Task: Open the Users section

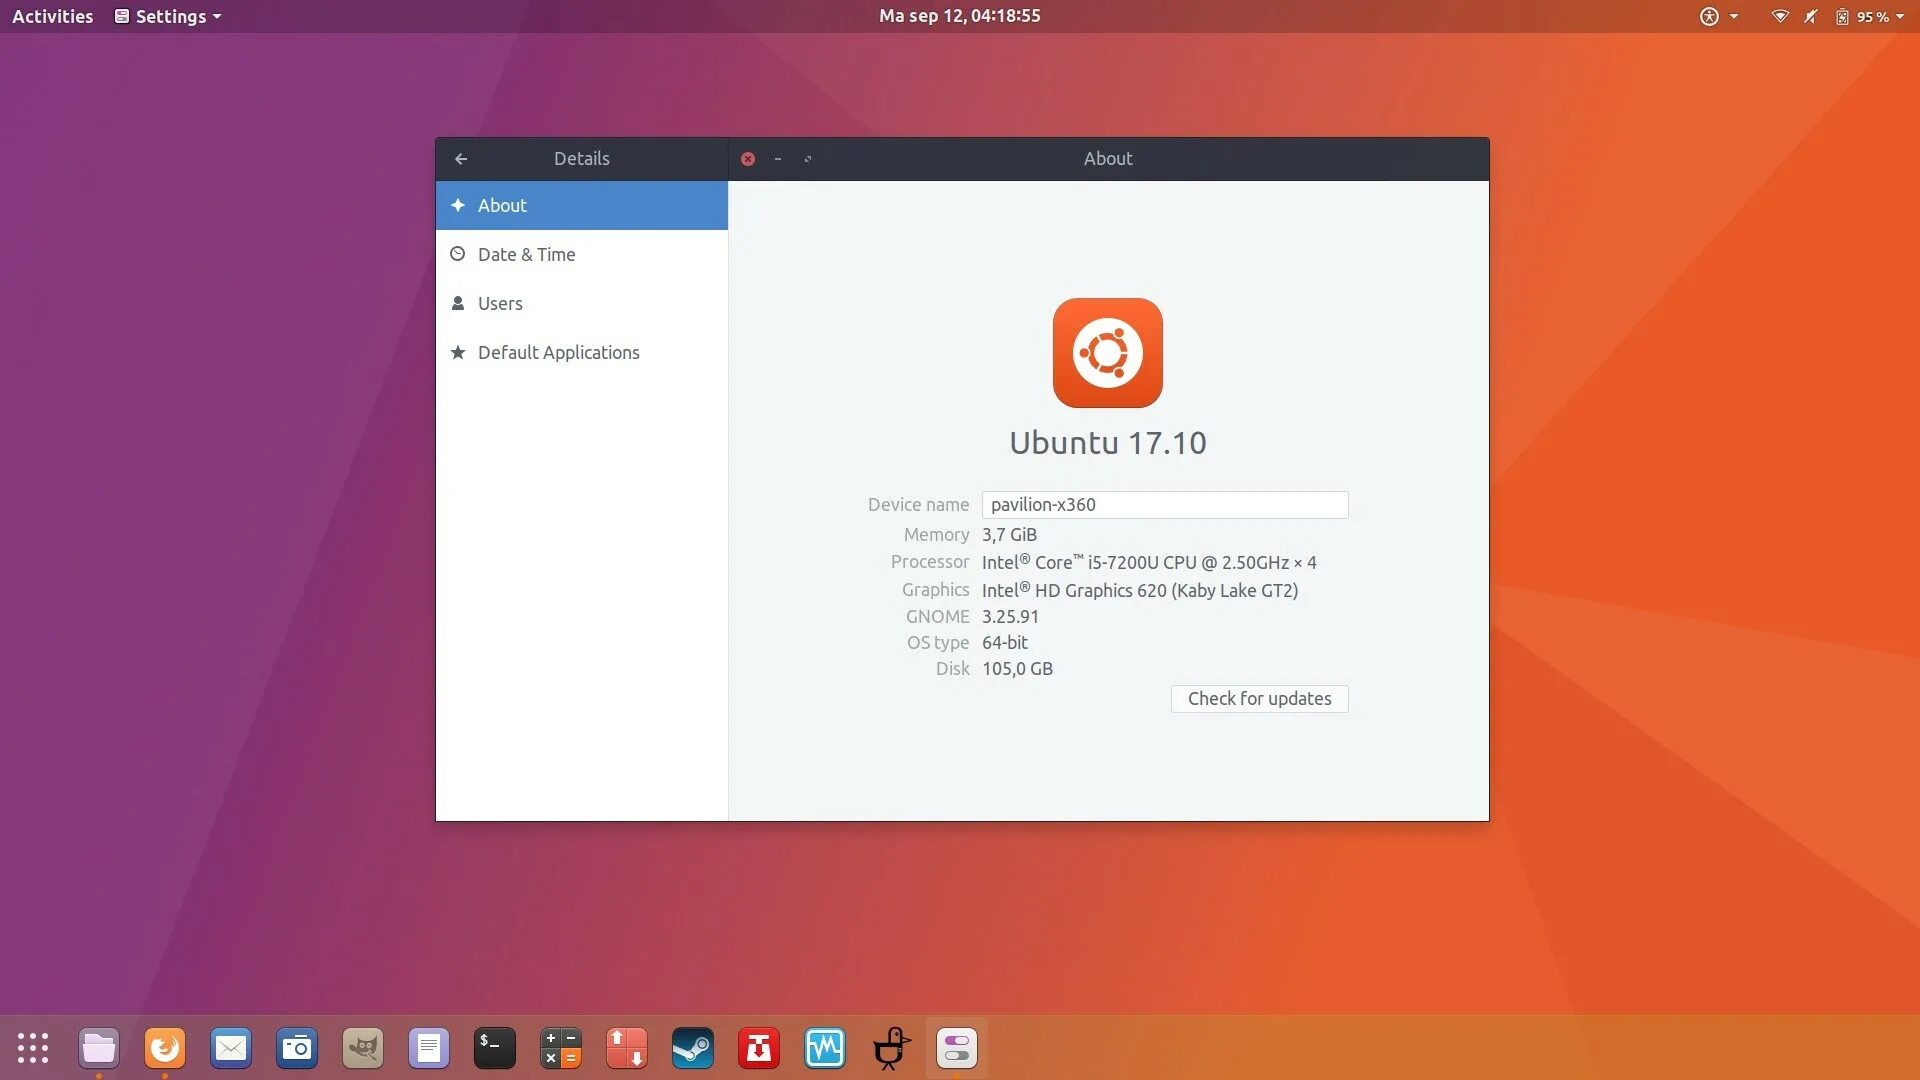Action: click(500, 303)
